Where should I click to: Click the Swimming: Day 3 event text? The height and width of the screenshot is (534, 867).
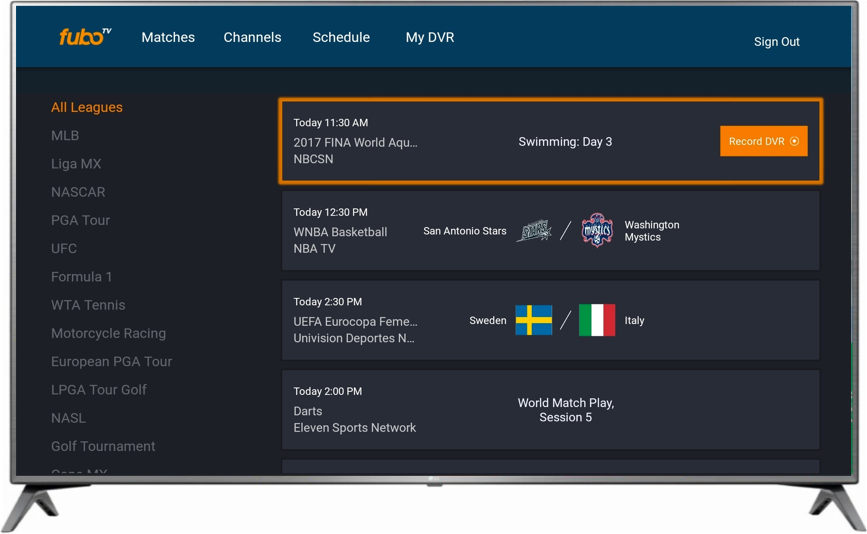pyautogui.click(x=565, y=142)
